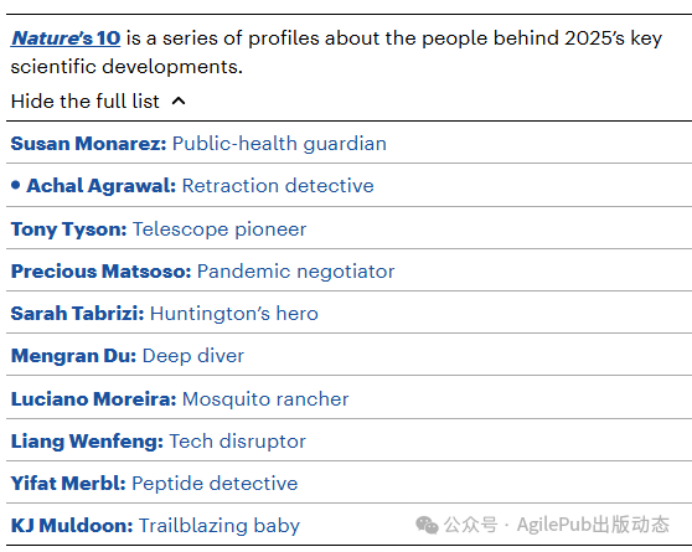Open the Nature's 10 link
Screen dimensions: 692x552
[x=66, y=39]
